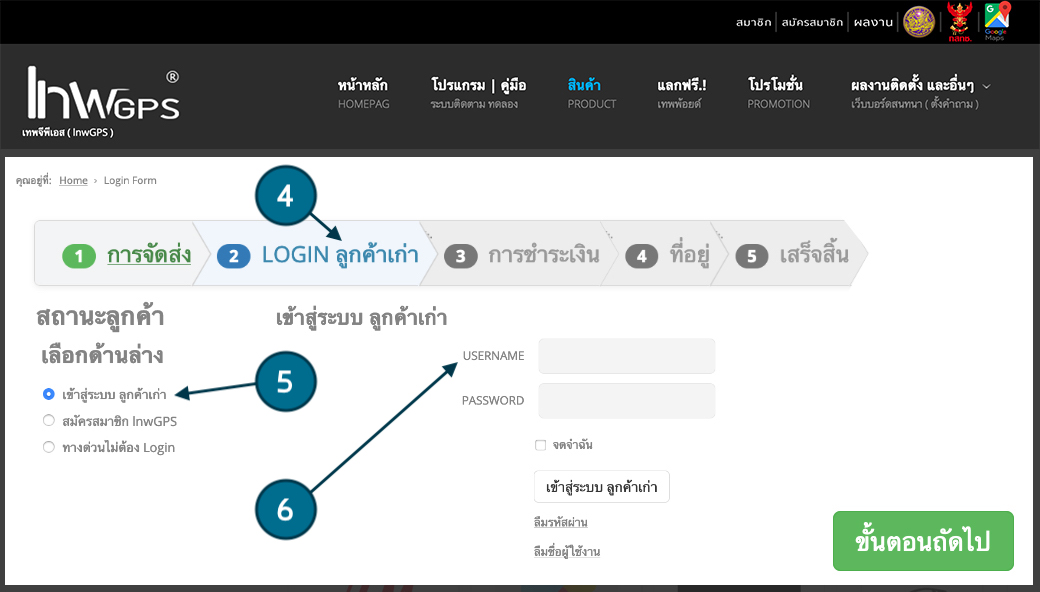Click the red Garuda emblem icon

click(959, 21)
